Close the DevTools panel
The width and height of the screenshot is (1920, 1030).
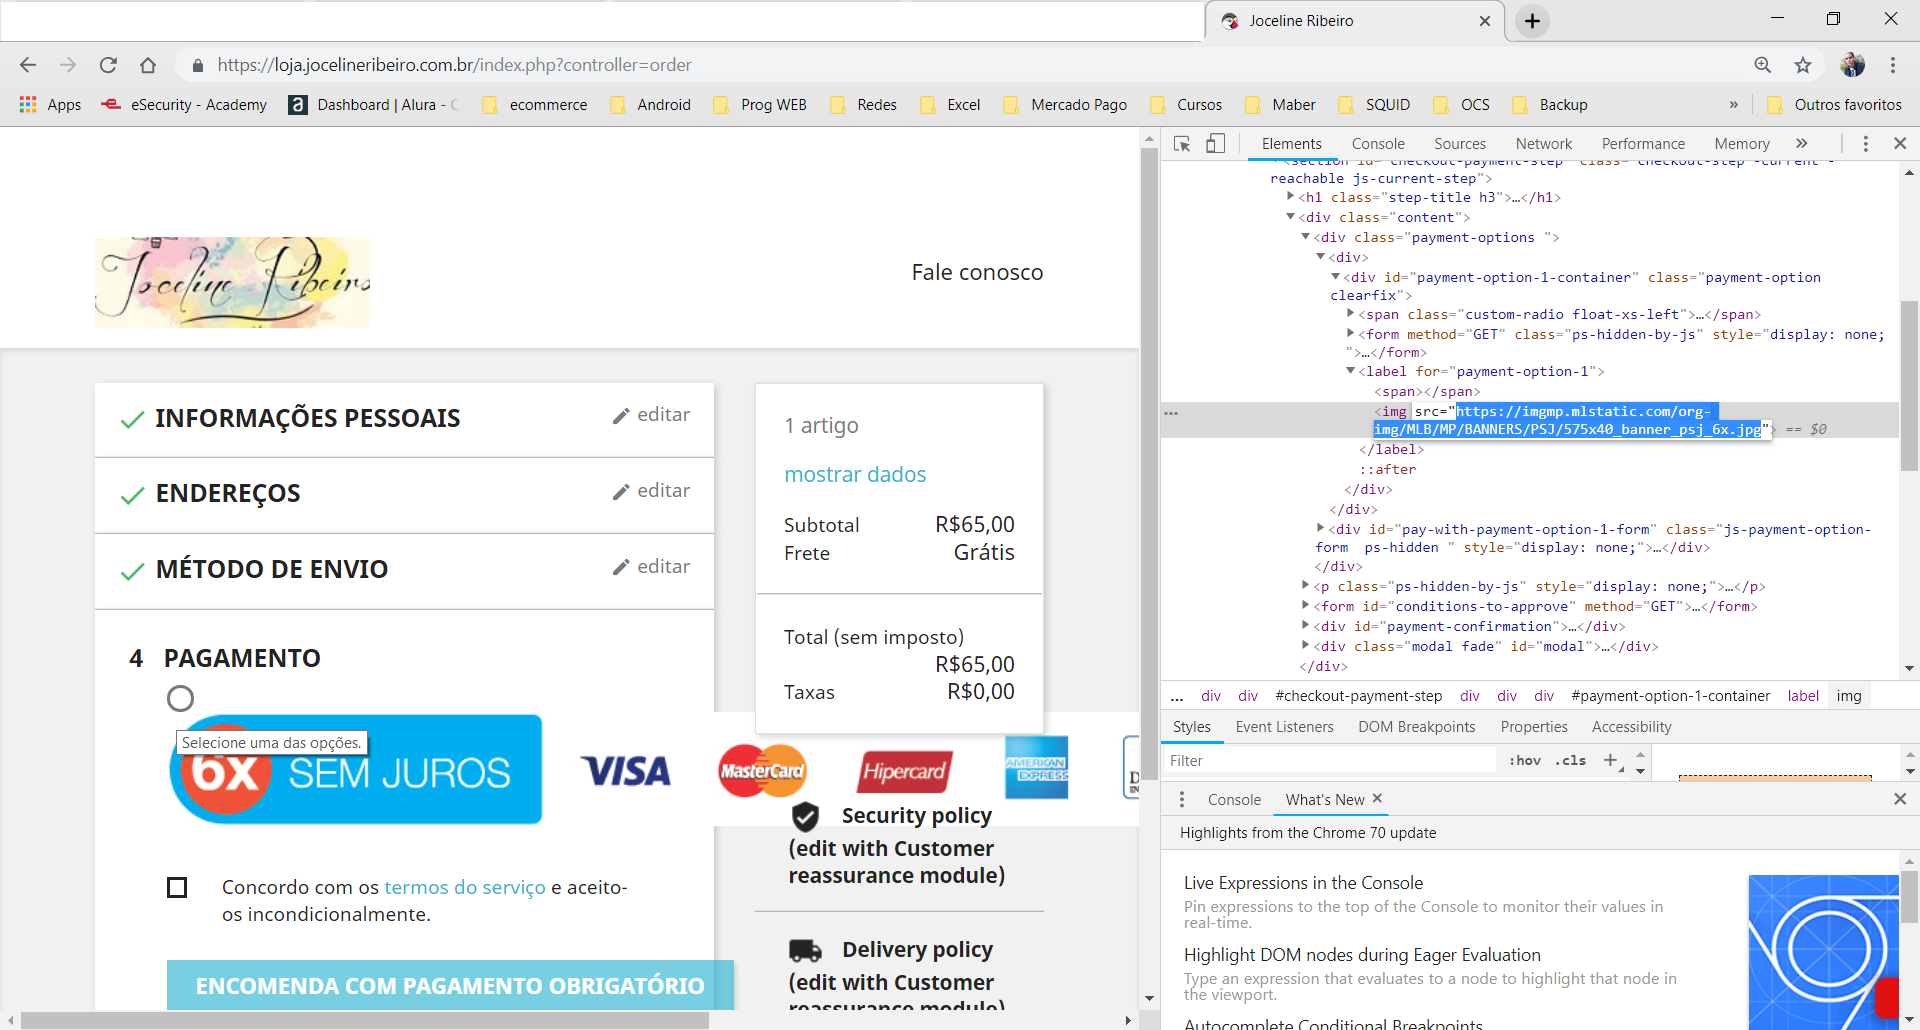click(x=1900, y=144)
